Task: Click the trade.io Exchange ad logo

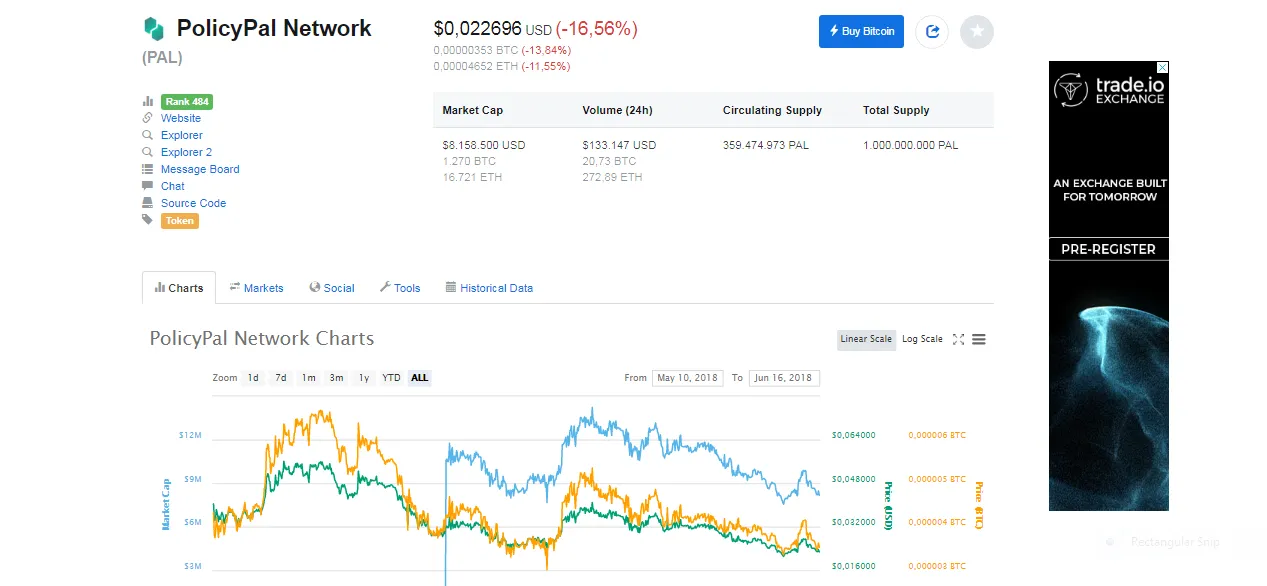Action: coord(1109,92)
